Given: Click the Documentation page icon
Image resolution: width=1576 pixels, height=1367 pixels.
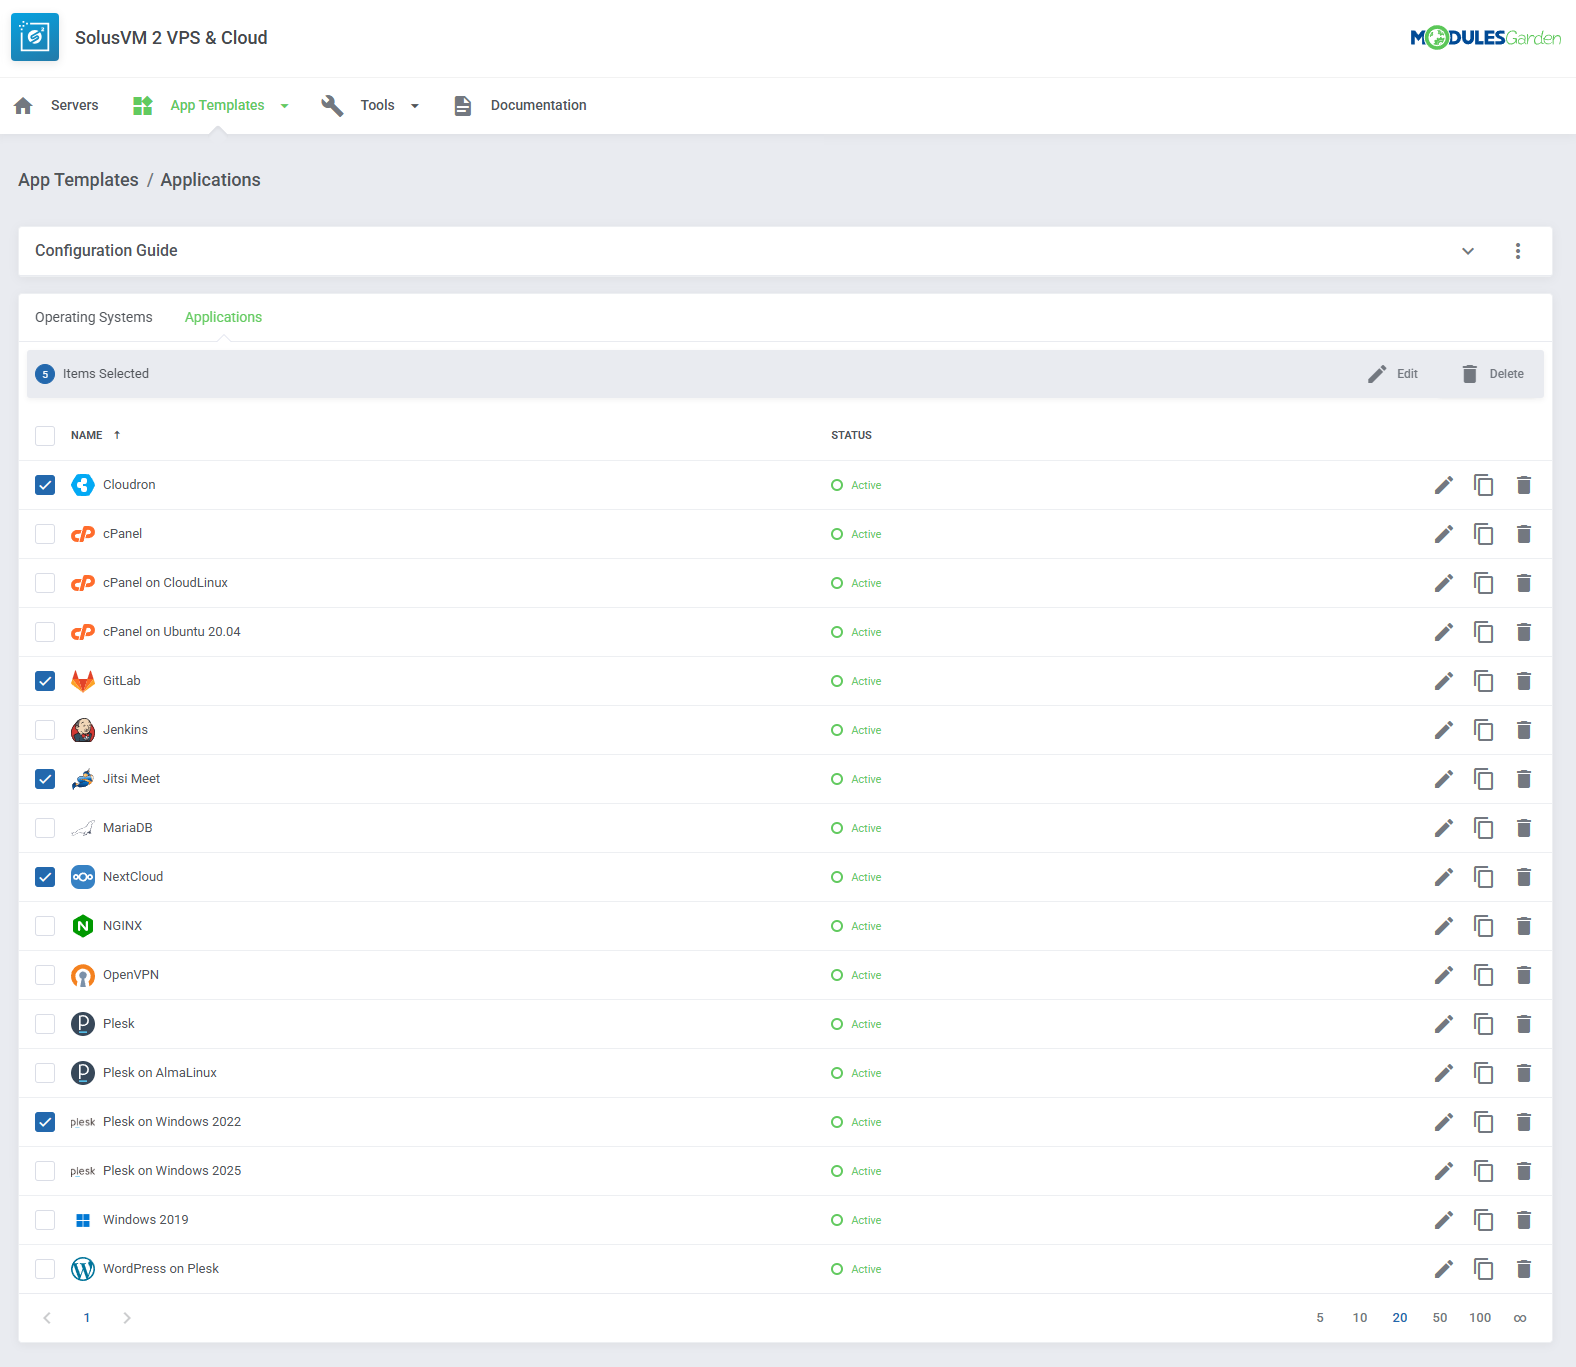Looking at the screenshot, I should point(462,105).
